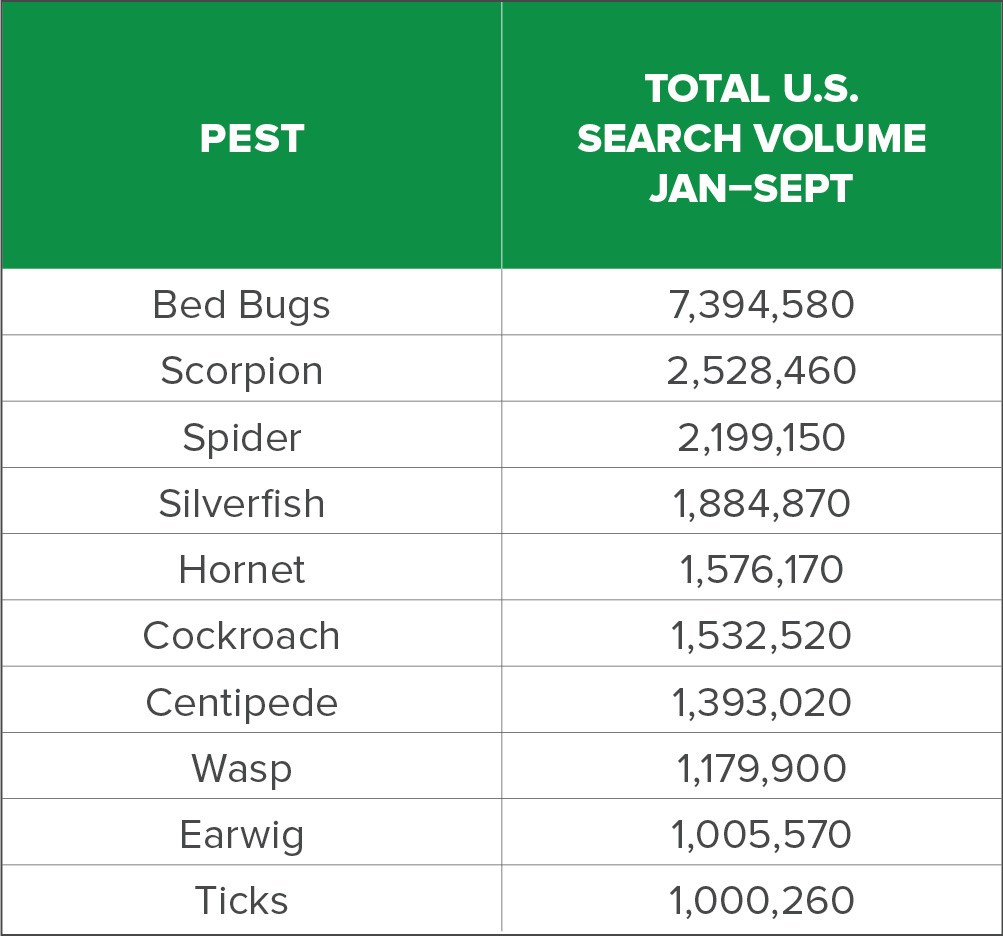
Task: Click the Spider pest name
Action: click(241, 437)
